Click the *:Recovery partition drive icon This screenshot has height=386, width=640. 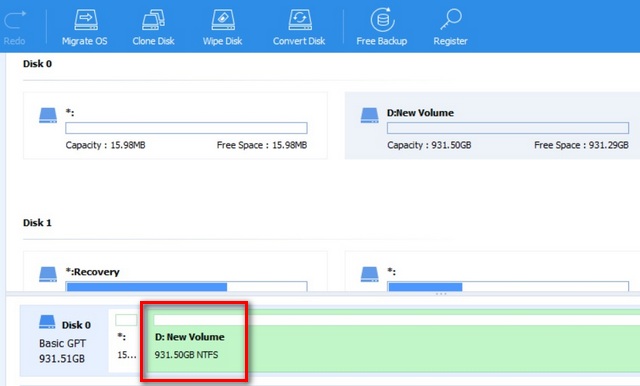click(x=48, y=274)
